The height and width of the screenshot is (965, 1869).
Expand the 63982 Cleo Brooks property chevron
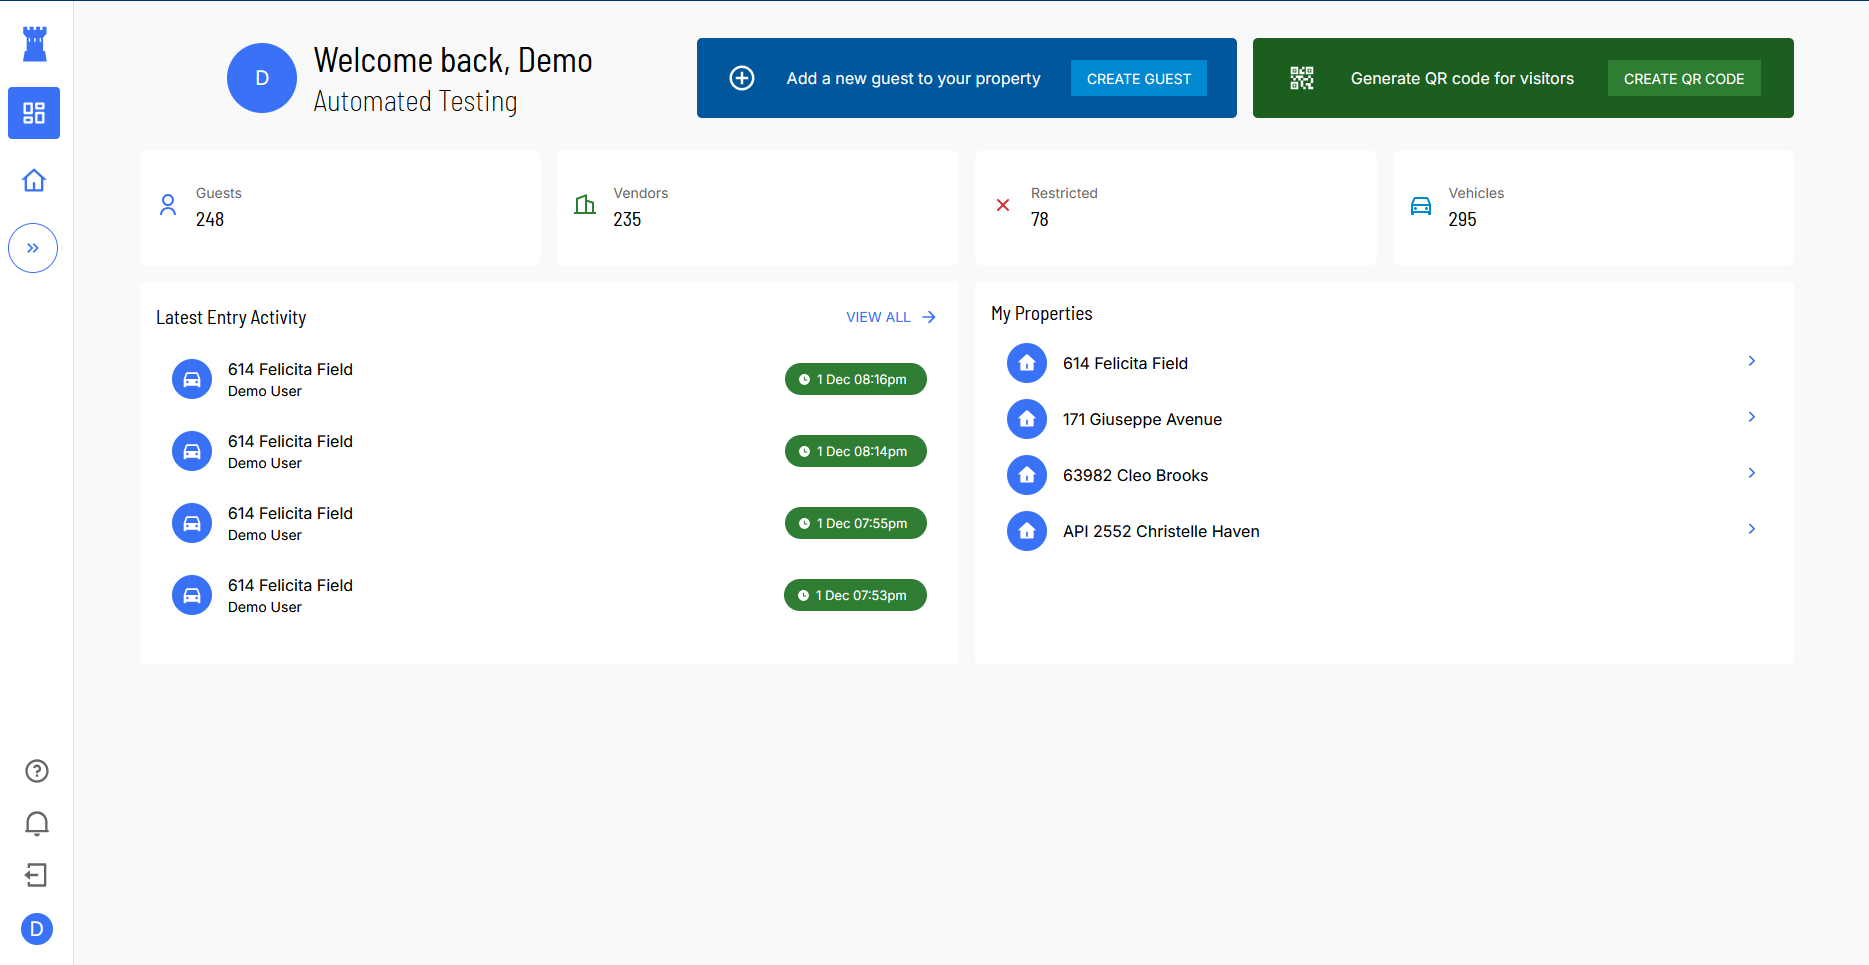click(x=1751, y=473)
